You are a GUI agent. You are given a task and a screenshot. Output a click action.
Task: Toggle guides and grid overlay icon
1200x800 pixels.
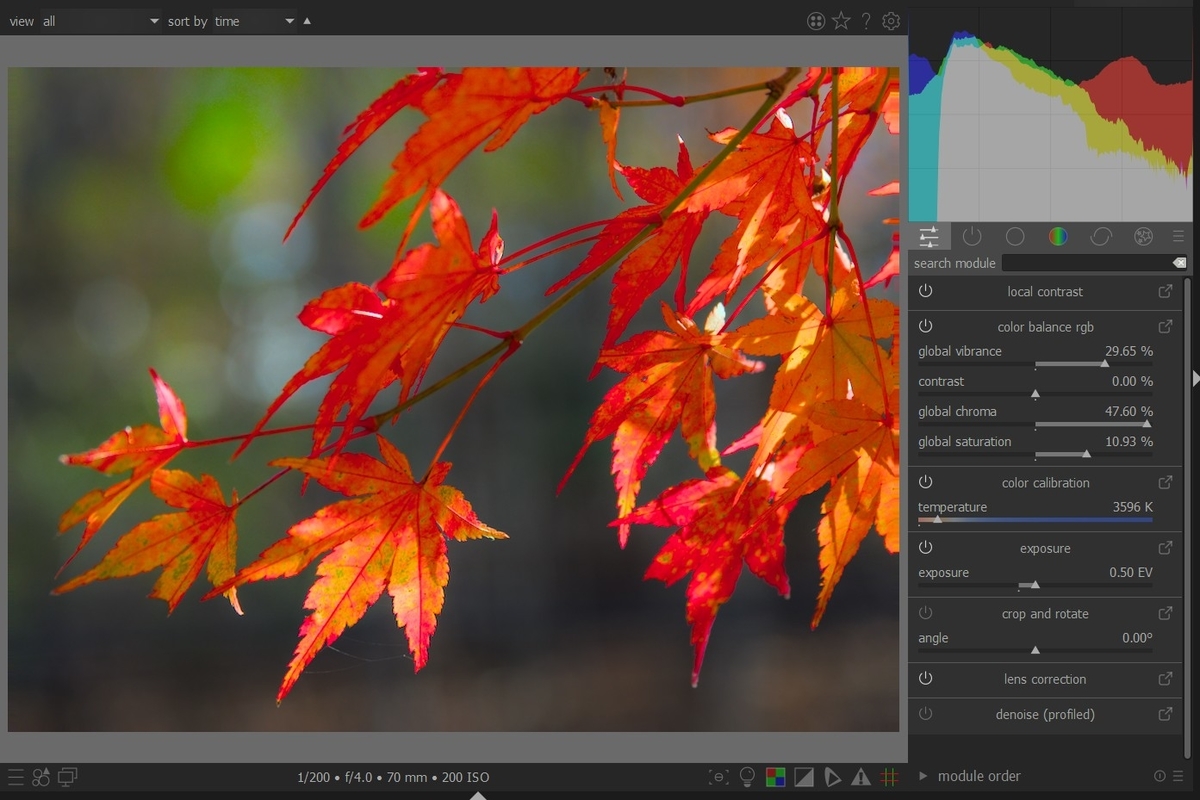coord(889,777)
